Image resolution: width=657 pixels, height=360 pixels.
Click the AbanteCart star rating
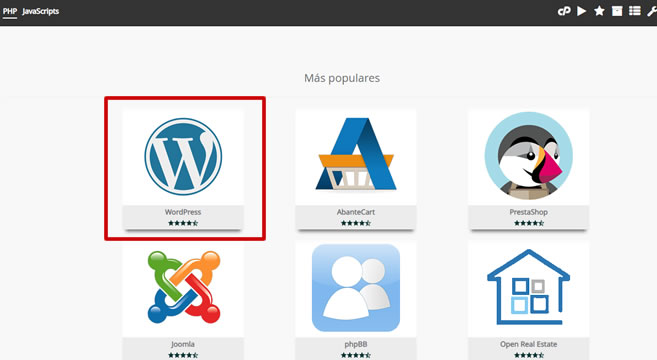click(x=356, y=223)
